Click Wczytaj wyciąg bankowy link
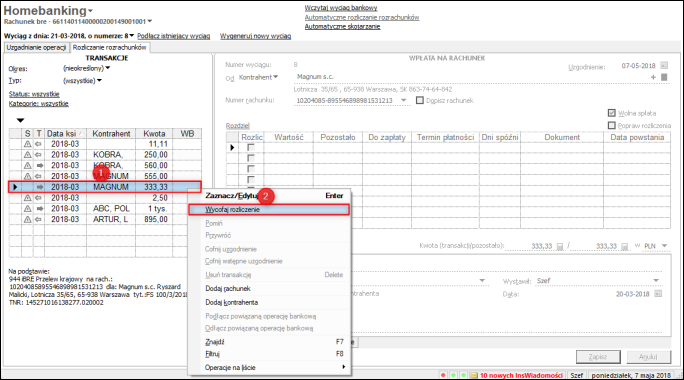The image size is (684, 380). point(341,8)
